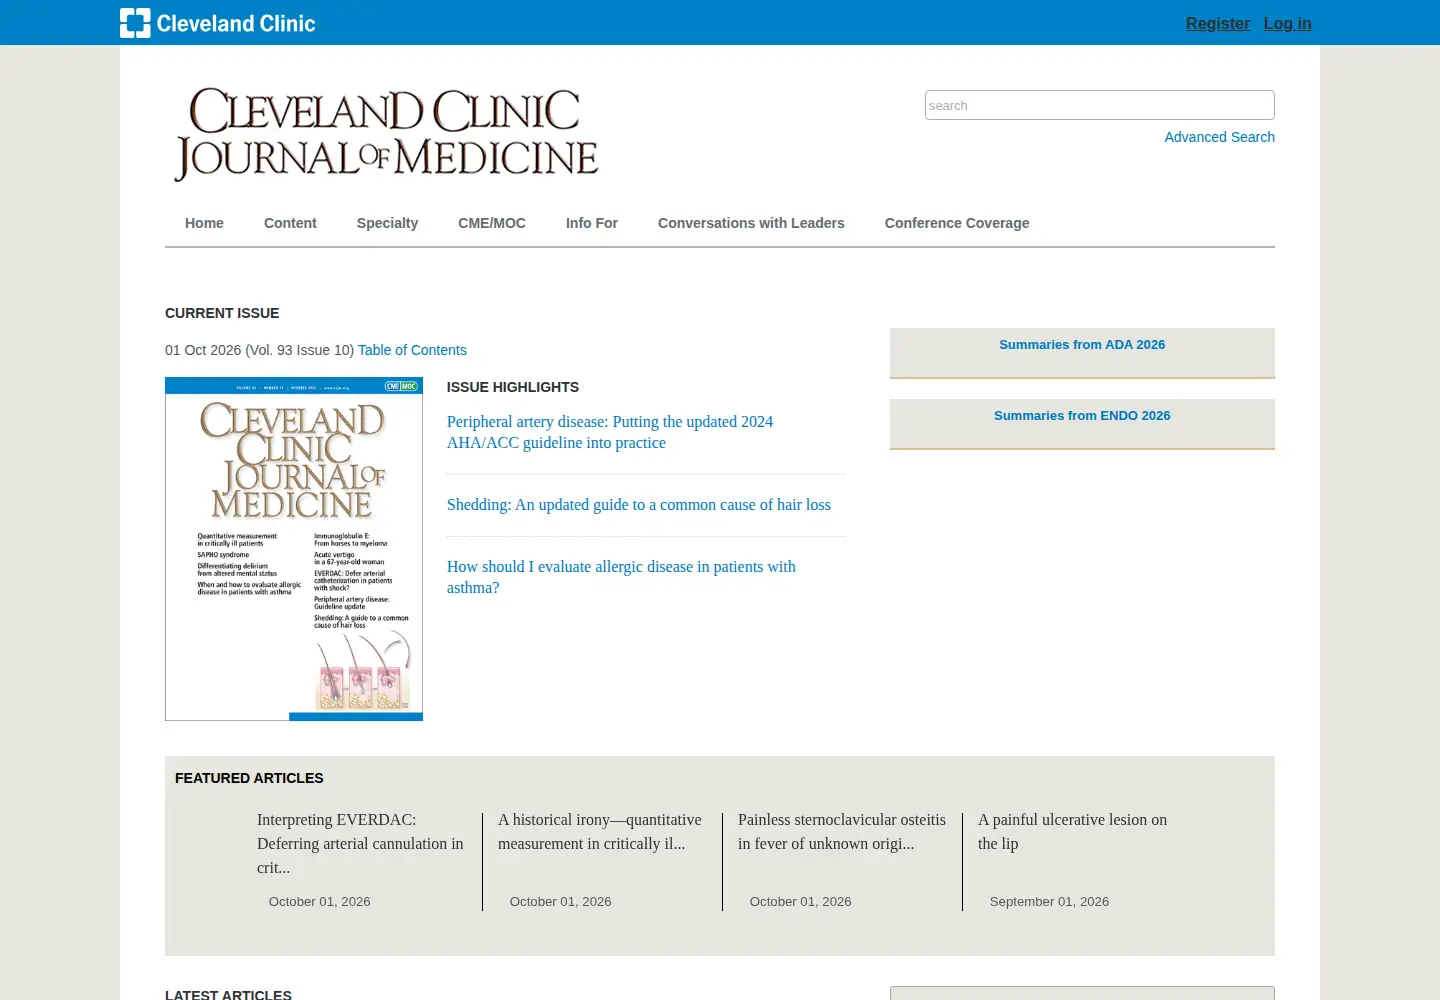
Task: Open the Log in link
Action: [1287, 23]
